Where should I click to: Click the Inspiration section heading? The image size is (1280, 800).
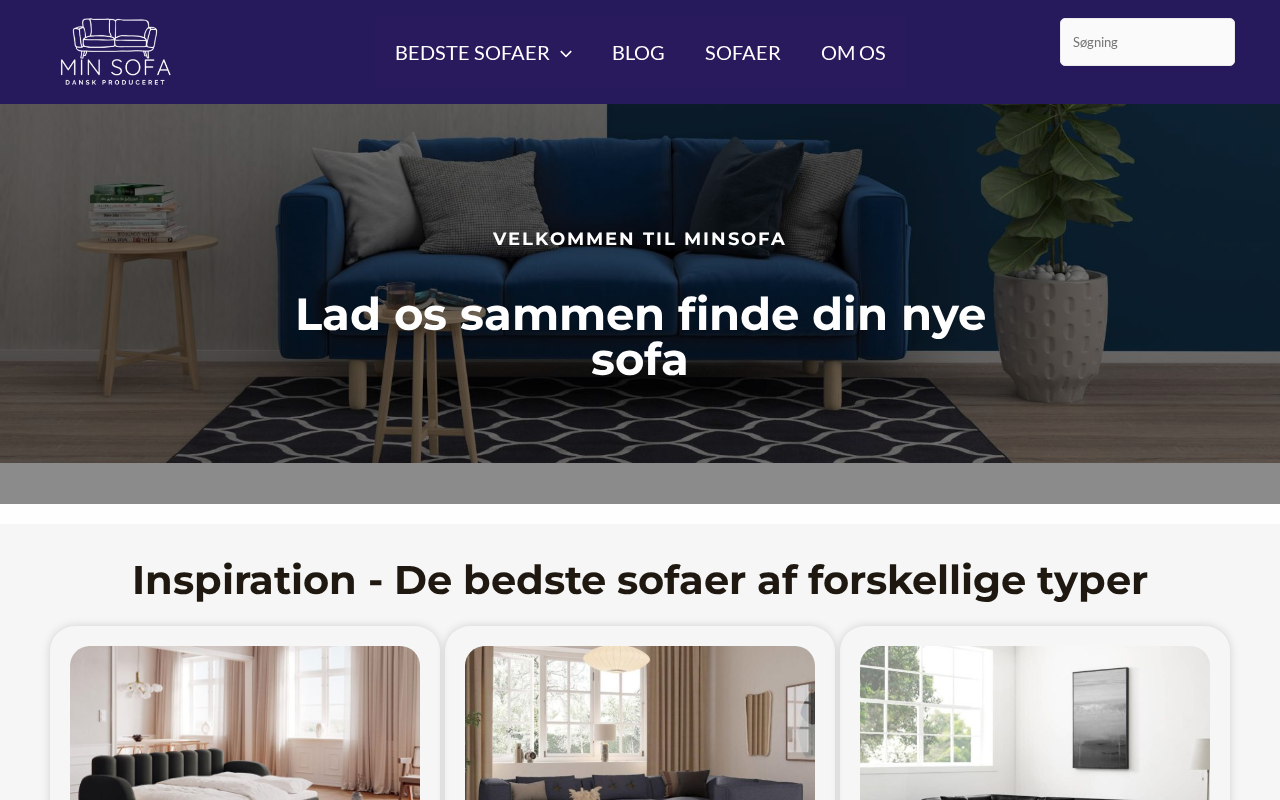click(640, 580)
